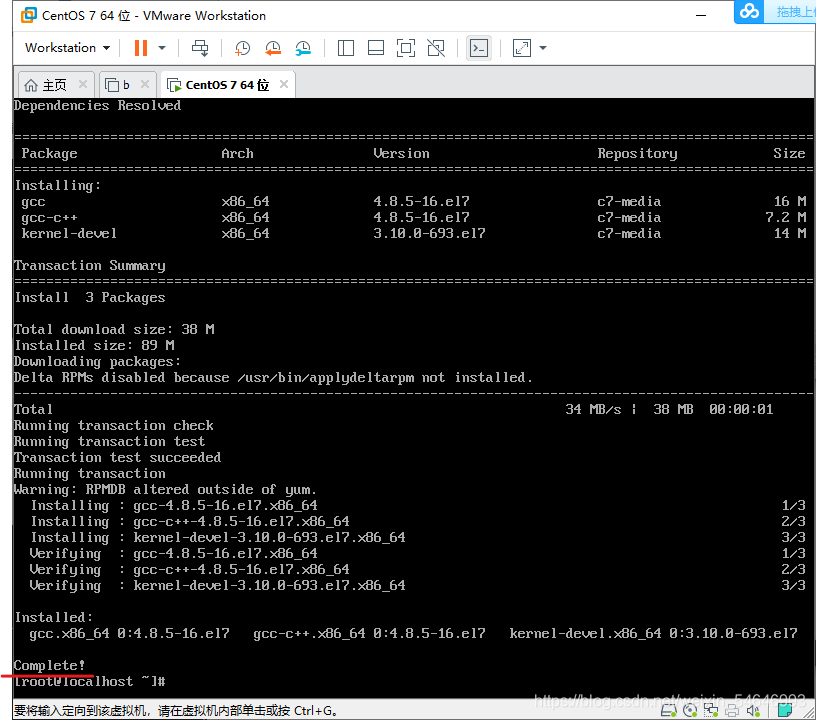Click the 'Delta RPMs disabled' message line
The height and width of the screenshot is (720, 816).
(273, 378)
